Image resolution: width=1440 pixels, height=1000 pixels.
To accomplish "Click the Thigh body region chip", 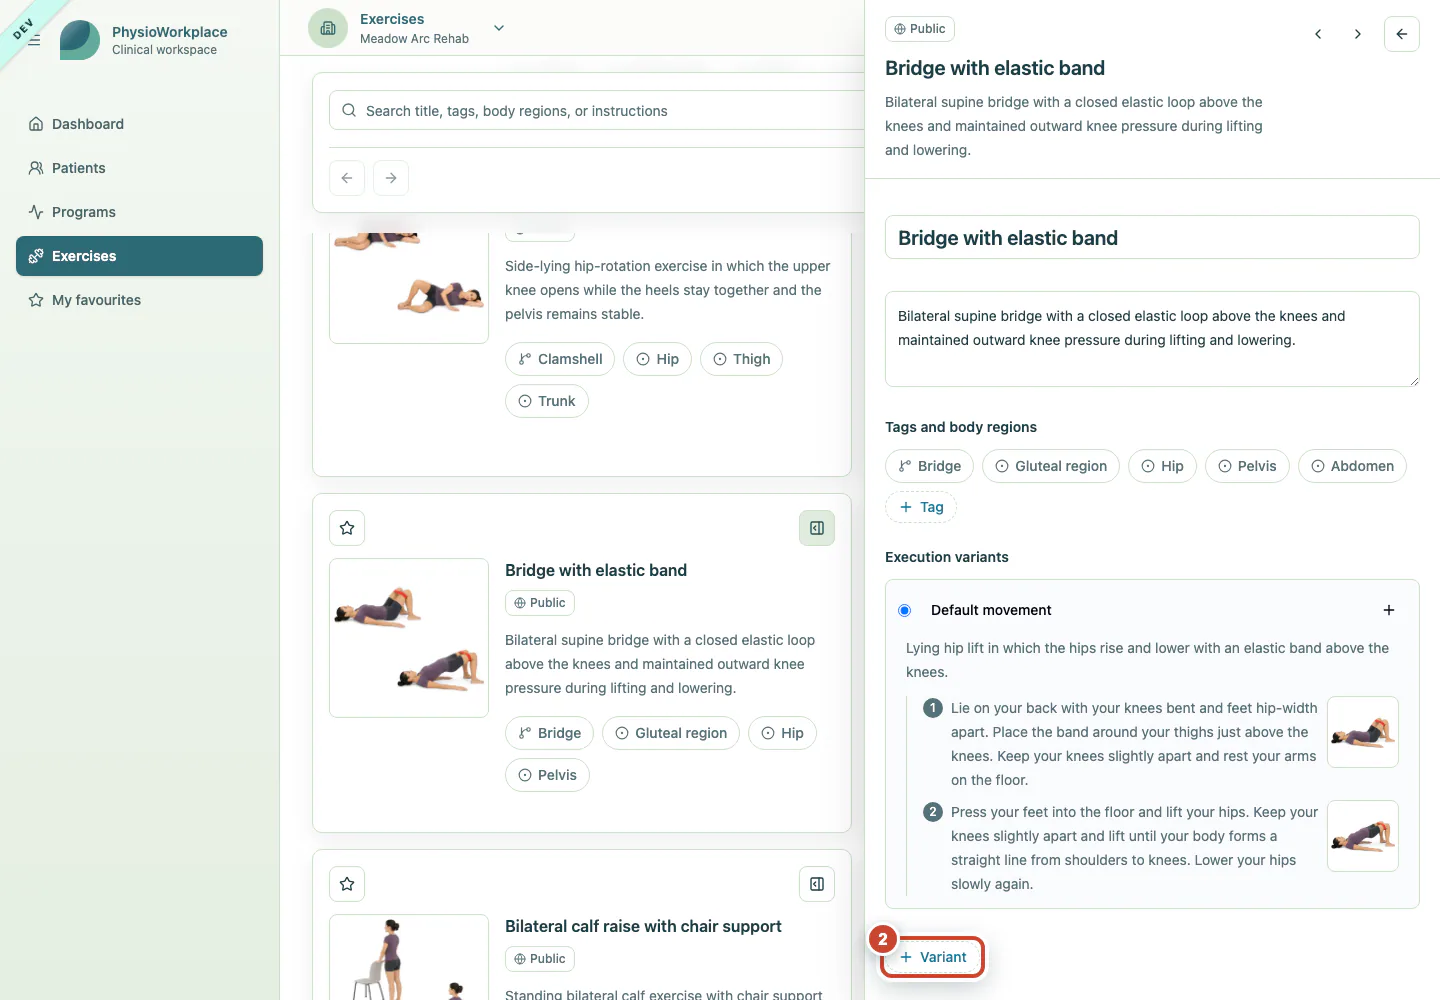I will 741,359.
